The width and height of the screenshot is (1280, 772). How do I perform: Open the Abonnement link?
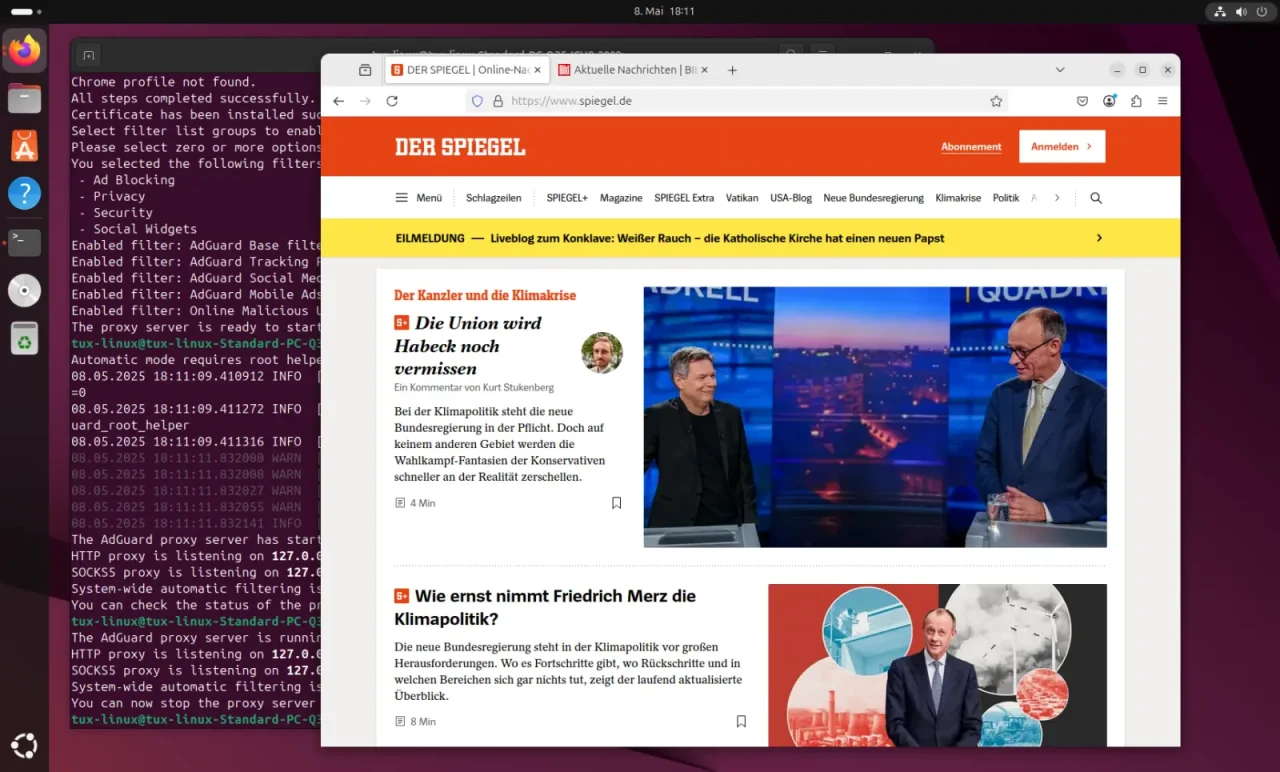pyautogui.click(x=970, y=147)
